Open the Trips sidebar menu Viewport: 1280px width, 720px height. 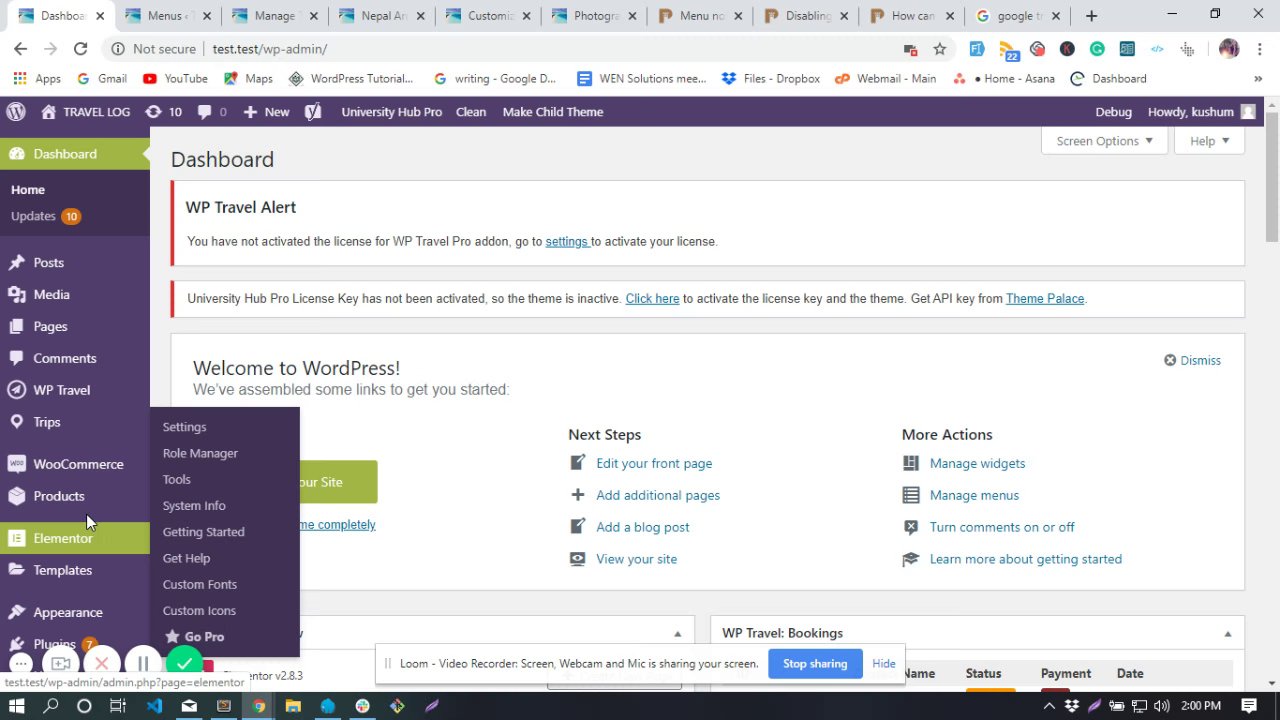pos(75,422)
